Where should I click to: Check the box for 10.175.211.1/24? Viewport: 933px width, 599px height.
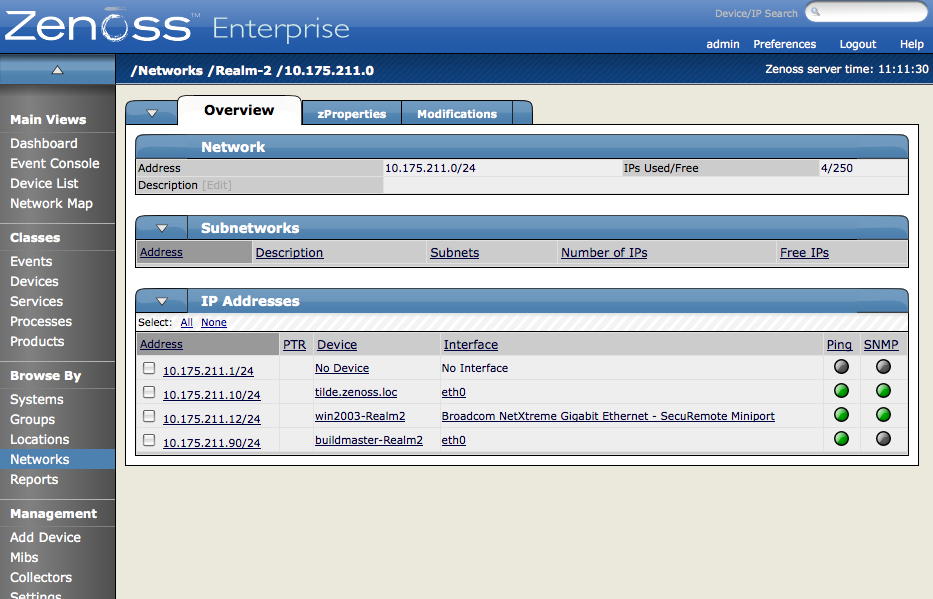pos(149,368)
